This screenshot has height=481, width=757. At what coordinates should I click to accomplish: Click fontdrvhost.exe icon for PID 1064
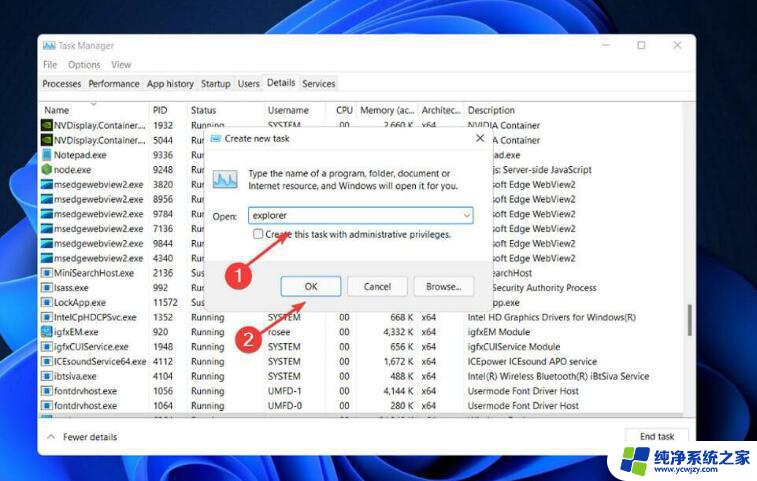(46, 406)
